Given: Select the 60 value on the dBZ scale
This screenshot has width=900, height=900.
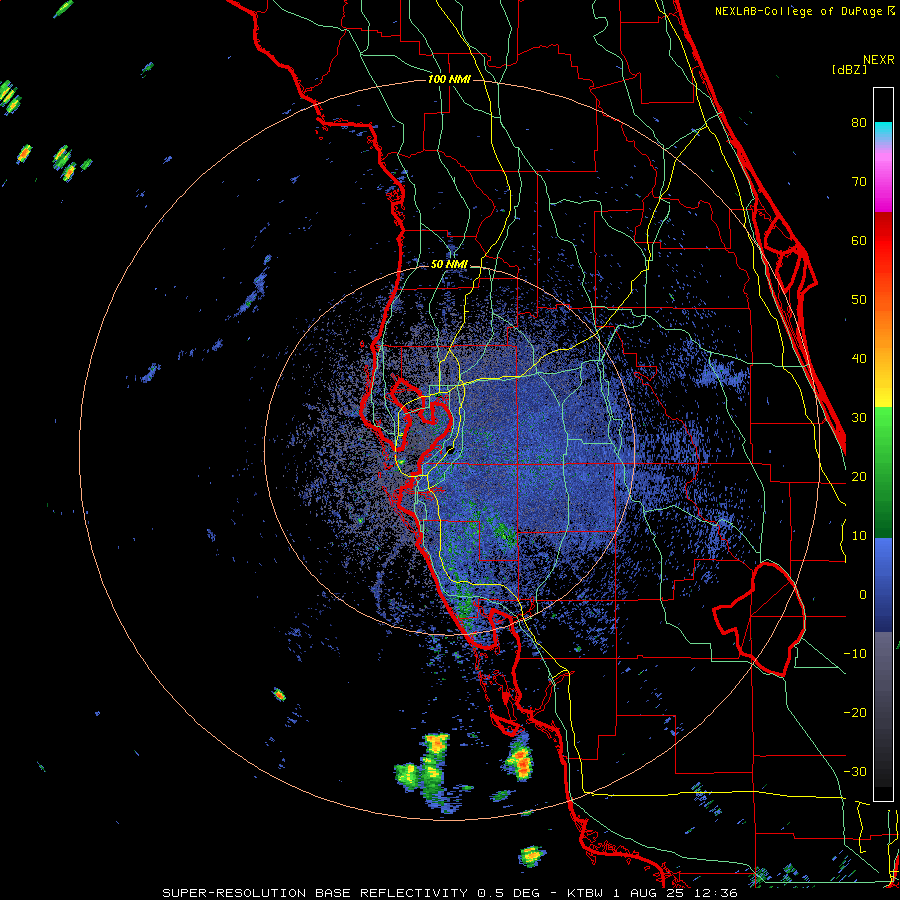Looking at the screenshot, I should click(x=859, y=240).
